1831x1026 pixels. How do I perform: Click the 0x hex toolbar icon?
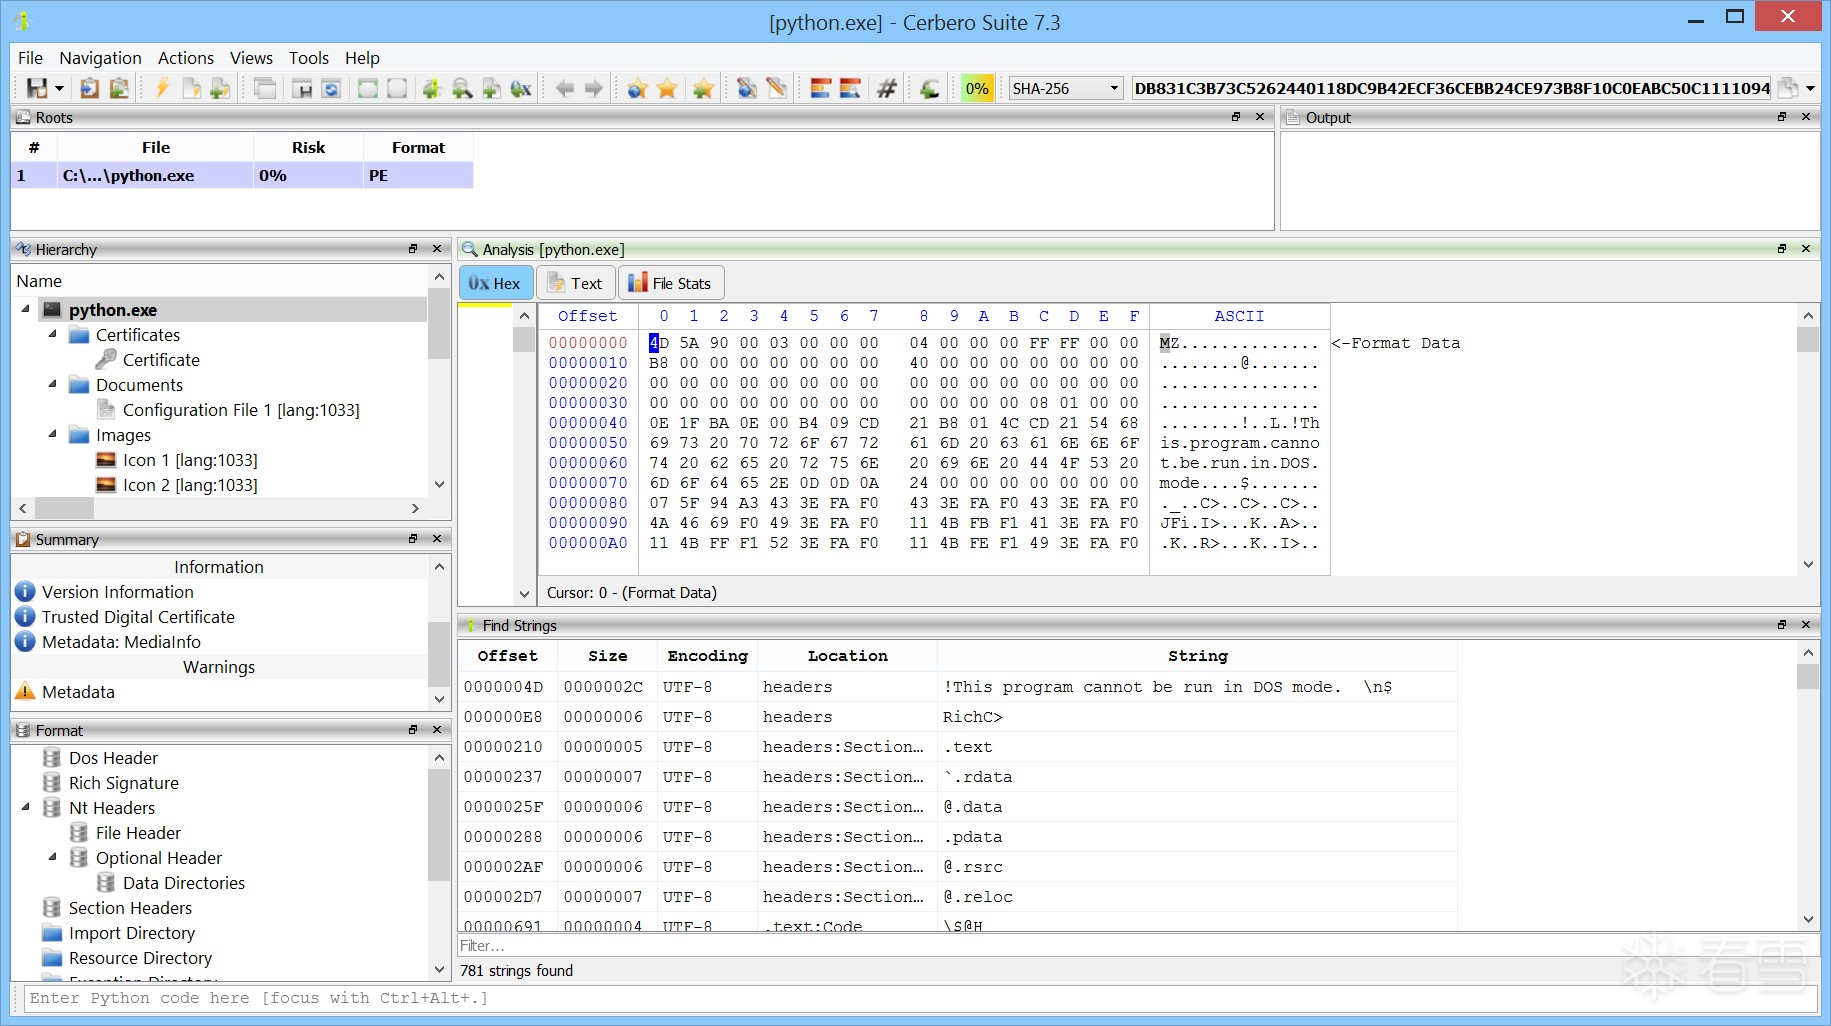(521, 89)
